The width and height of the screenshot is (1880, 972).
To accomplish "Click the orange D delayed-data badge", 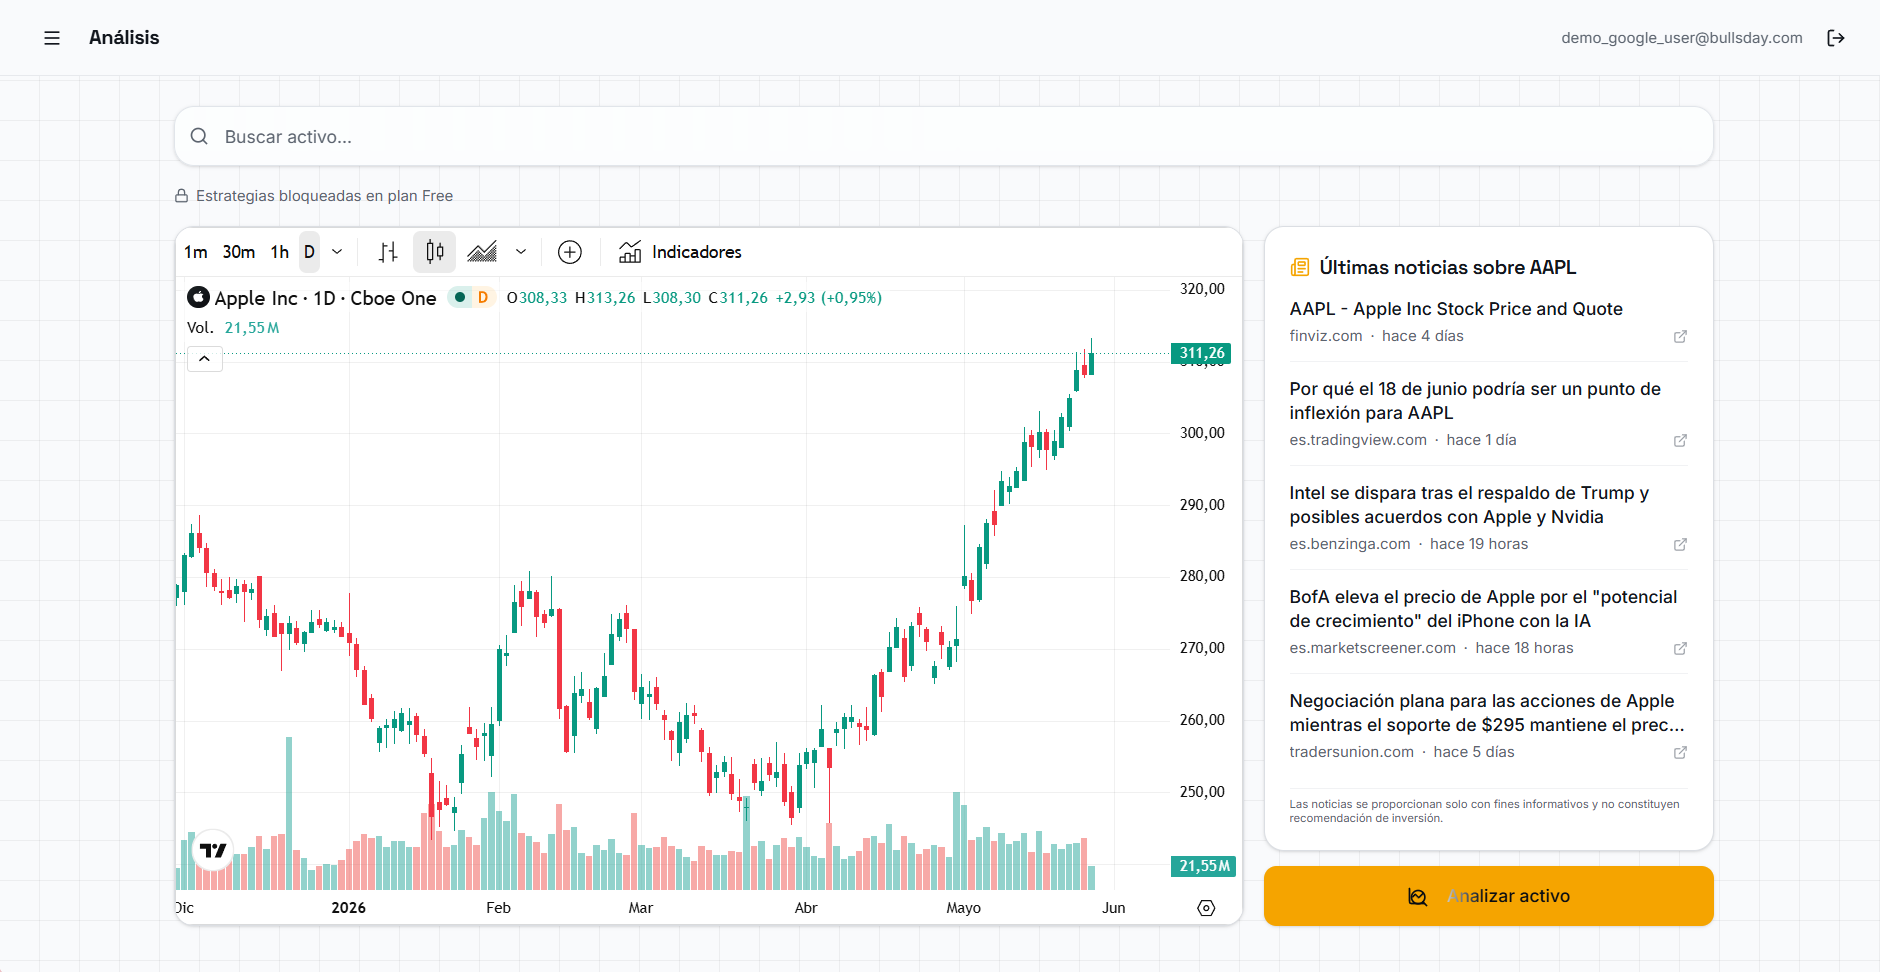I will point(483,297).
